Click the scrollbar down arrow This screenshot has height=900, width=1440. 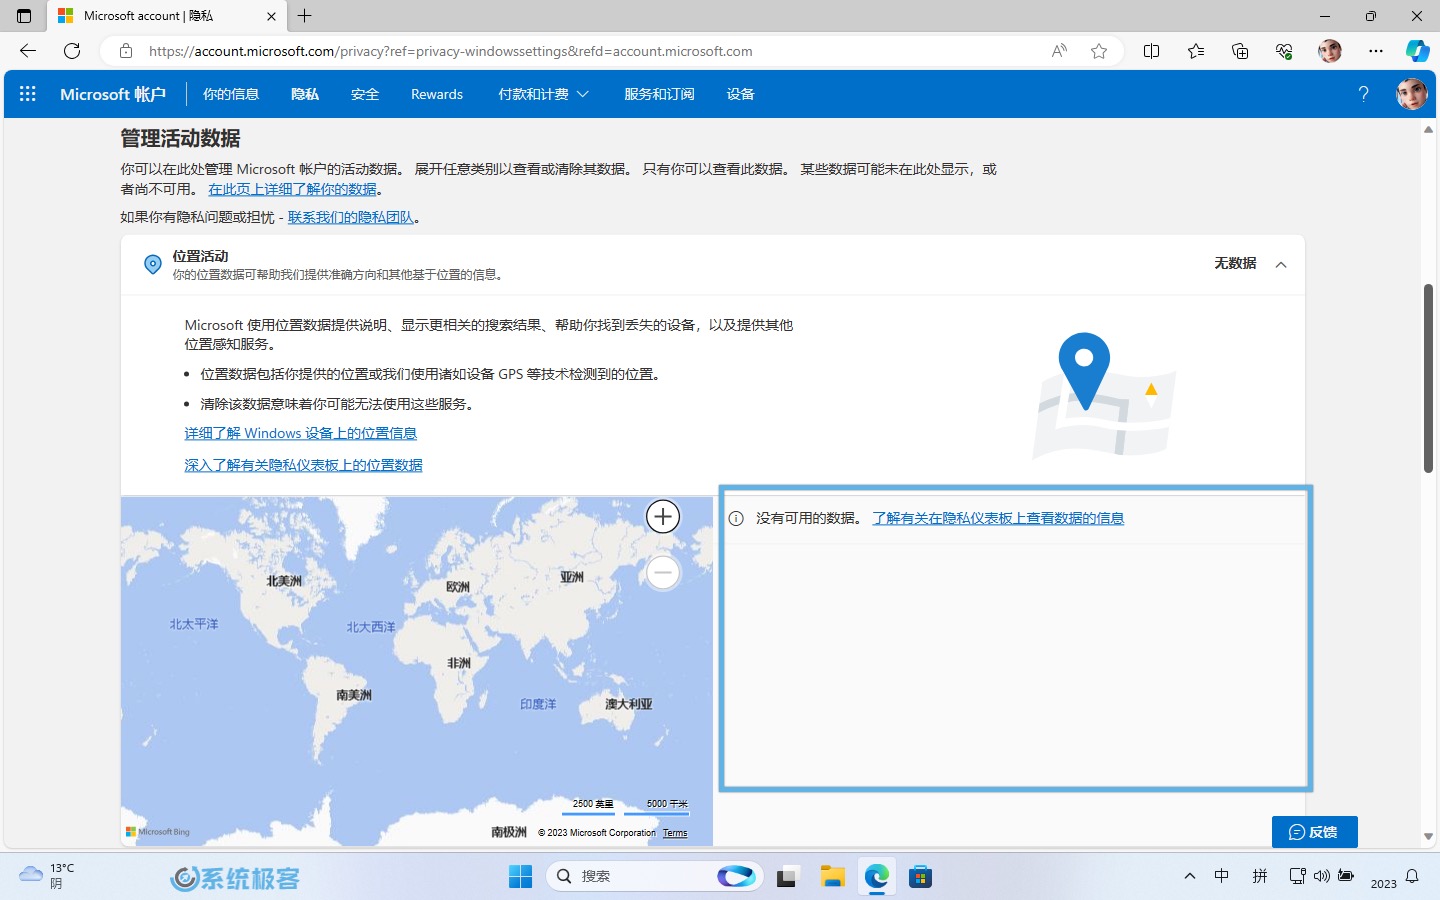click(1429, 837)
